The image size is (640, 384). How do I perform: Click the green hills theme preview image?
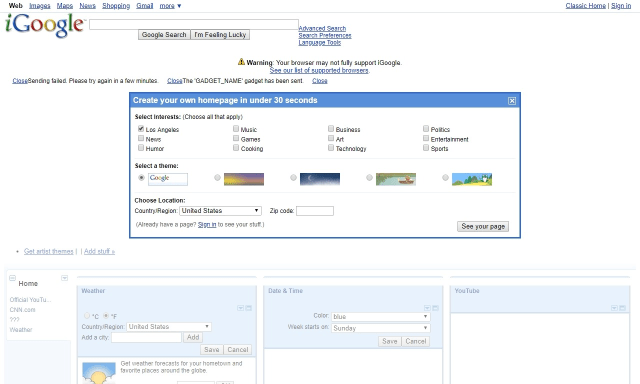pyautogui.click(x=472, y=179)
